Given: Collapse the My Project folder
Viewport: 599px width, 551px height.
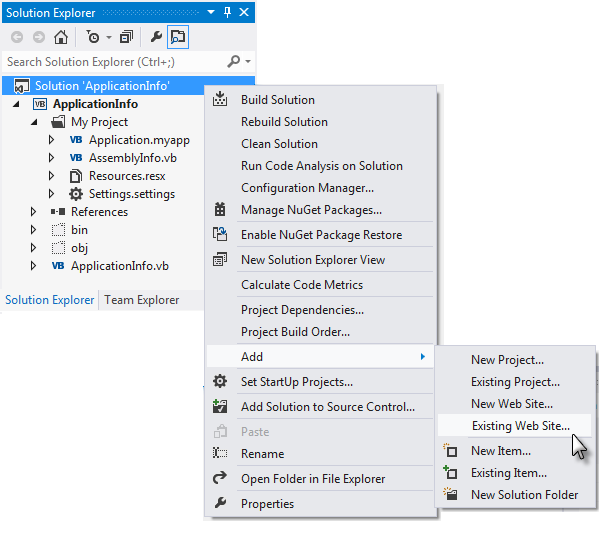Looking at the screenshot, I should (x=34, y=122).
